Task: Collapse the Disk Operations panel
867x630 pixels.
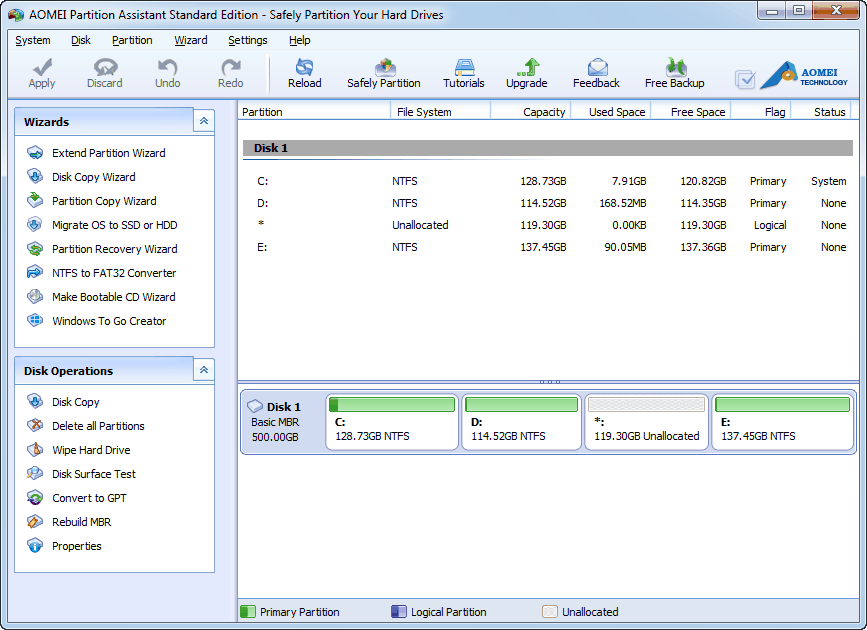Action: [203, 369]
